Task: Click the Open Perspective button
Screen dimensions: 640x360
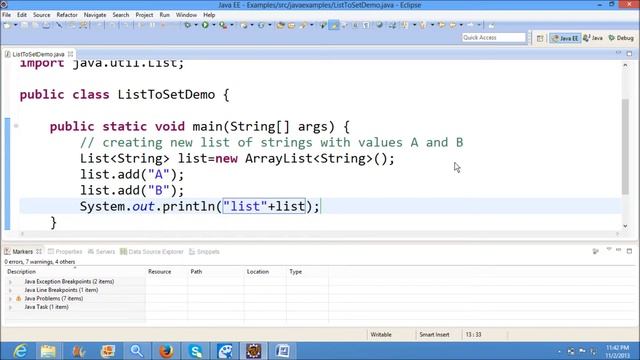Action: [540, 38]
